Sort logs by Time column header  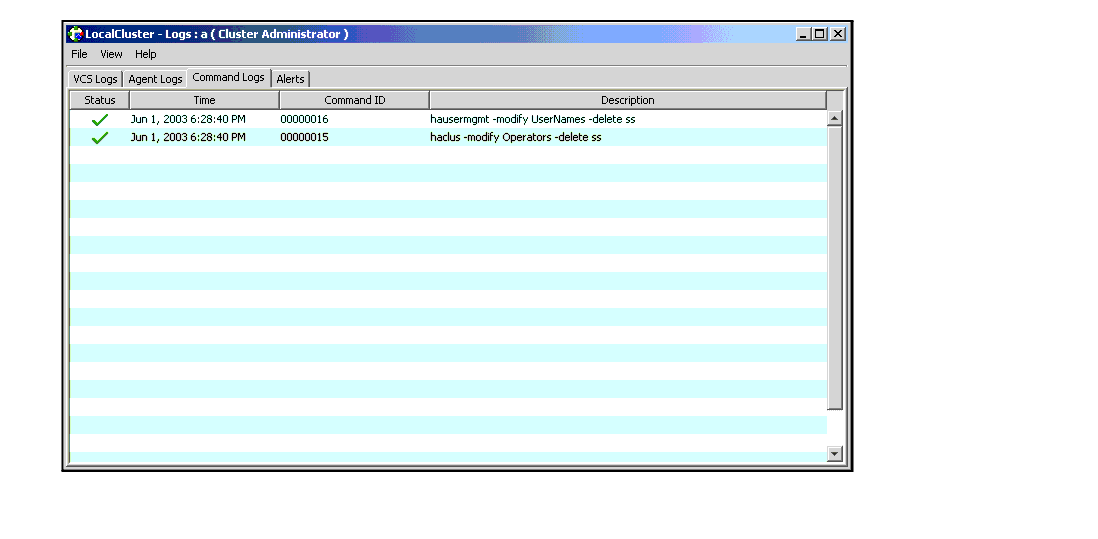tap(204, 100)
